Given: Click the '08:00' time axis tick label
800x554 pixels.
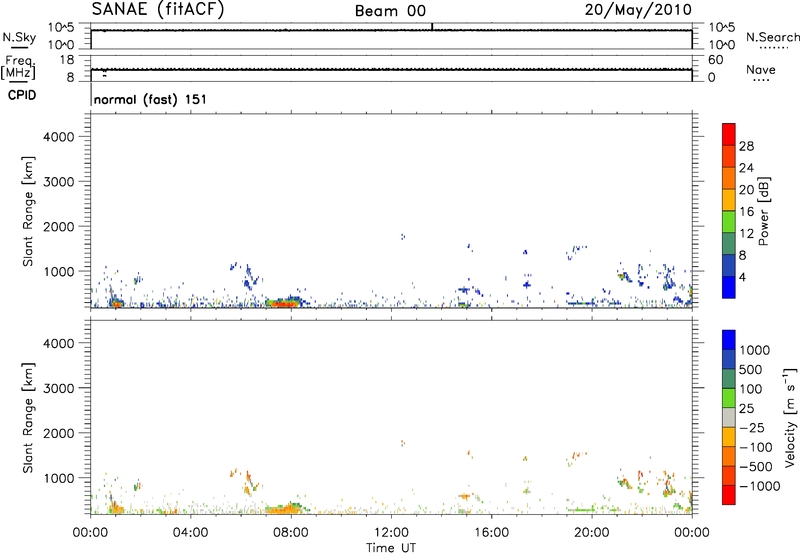Looking at the screenshot, I should (x=291, y=533).
